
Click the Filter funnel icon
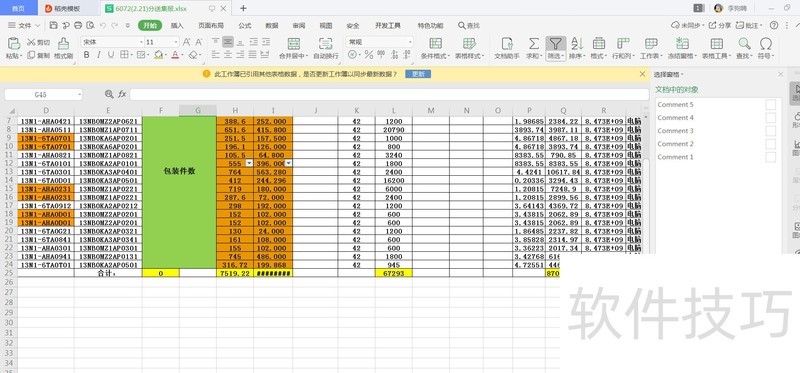point(555,43)
